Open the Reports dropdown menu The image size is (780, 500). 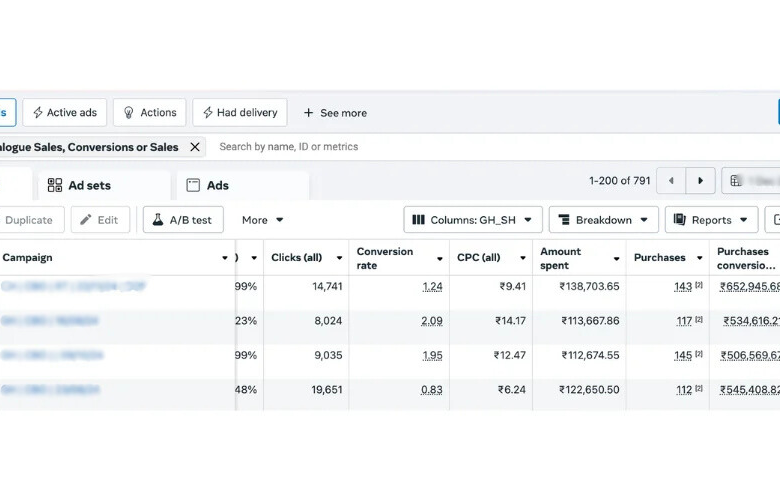tap(711, 220)
